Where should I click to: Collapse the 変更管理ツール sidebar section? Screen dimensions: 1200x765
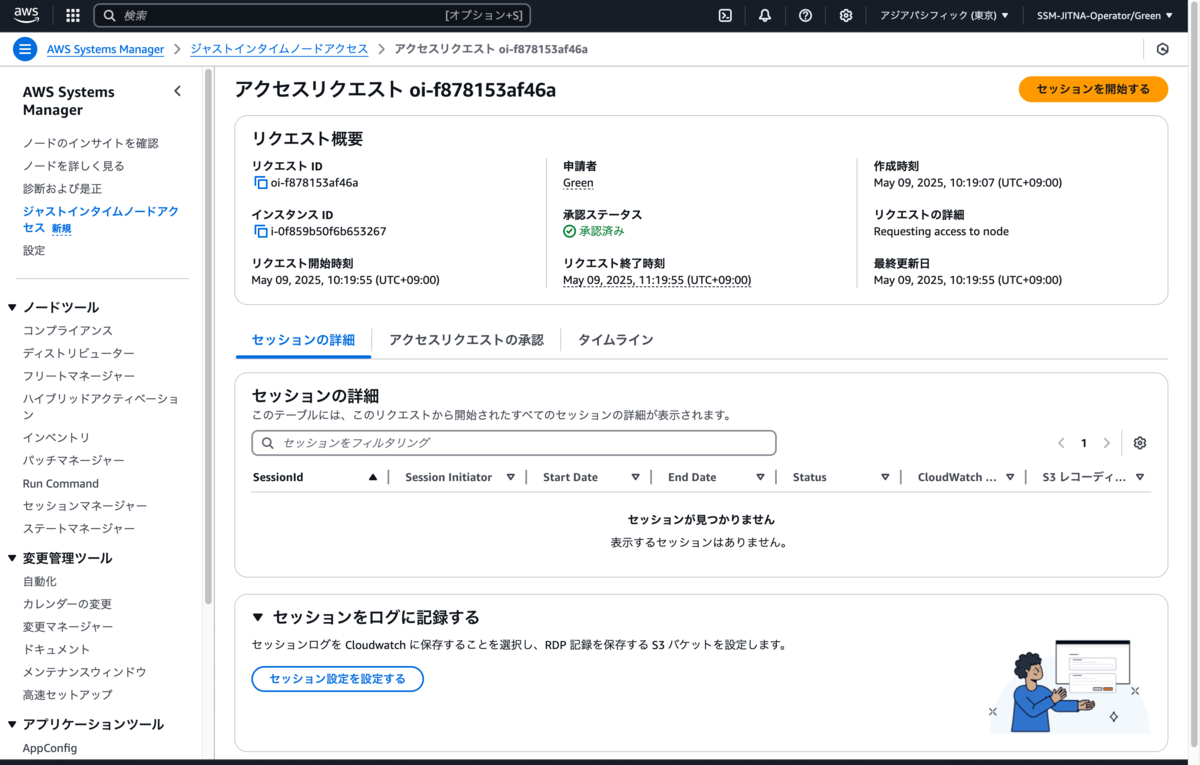click(x=13, y=558)
